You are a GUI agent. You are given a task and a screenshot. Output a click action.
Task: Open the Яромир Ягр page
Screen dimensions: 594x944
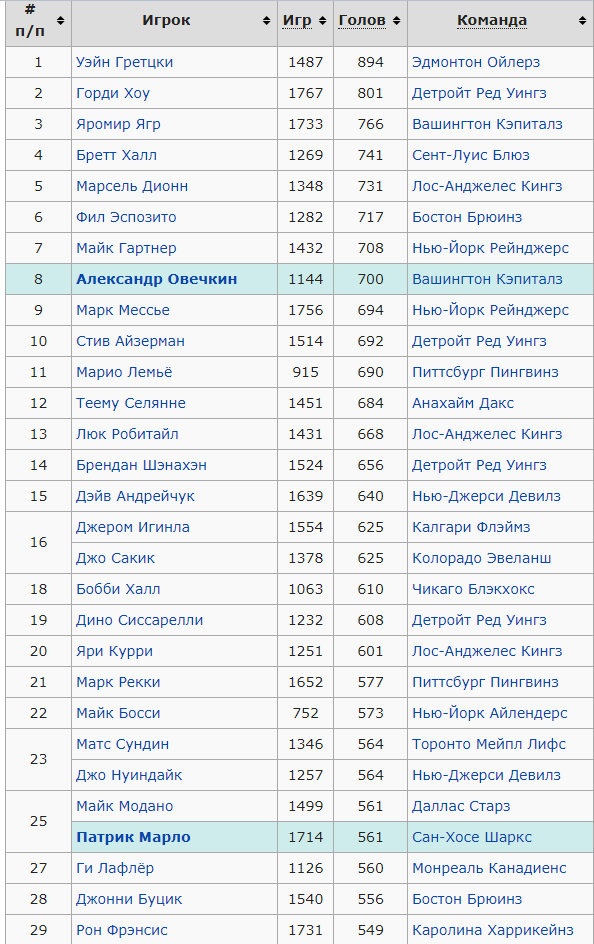pos(118,124)
